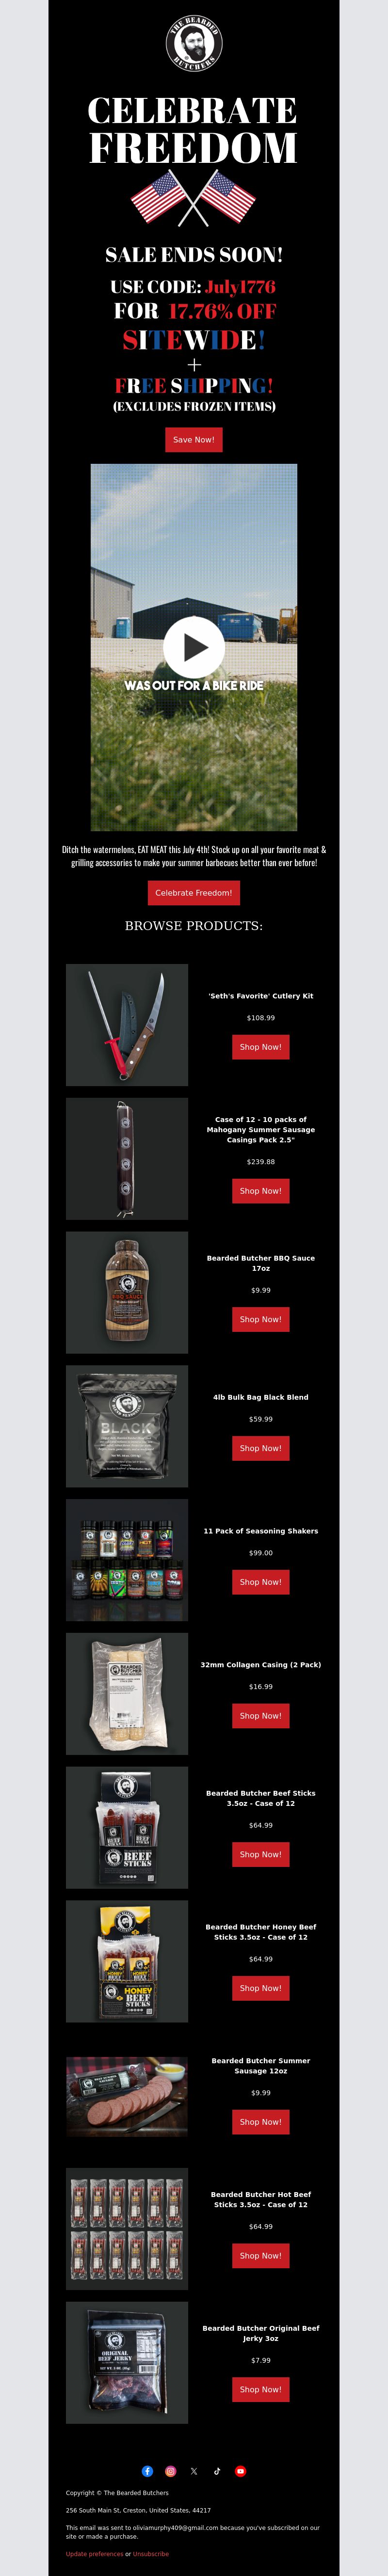Open the Facebook social icon
The height and width of the screenshot is (2576, 388).
pos(147,2470)
